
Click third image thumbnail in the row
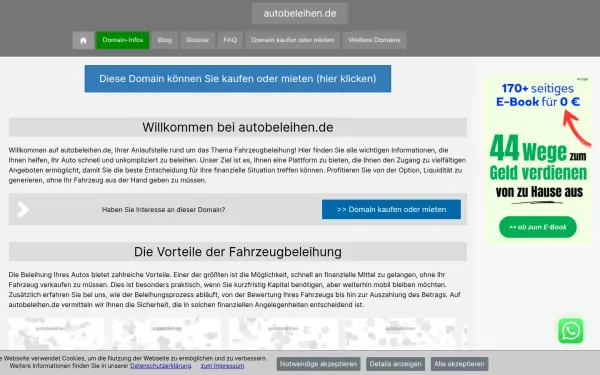[x=283, y=334]
